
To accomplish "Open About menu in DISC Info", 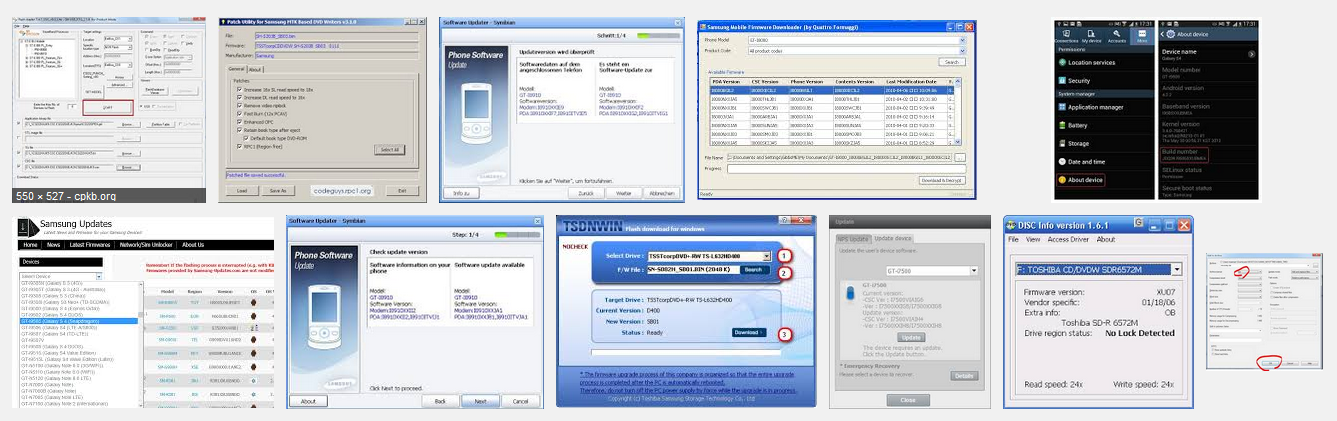I will 1106,240.
